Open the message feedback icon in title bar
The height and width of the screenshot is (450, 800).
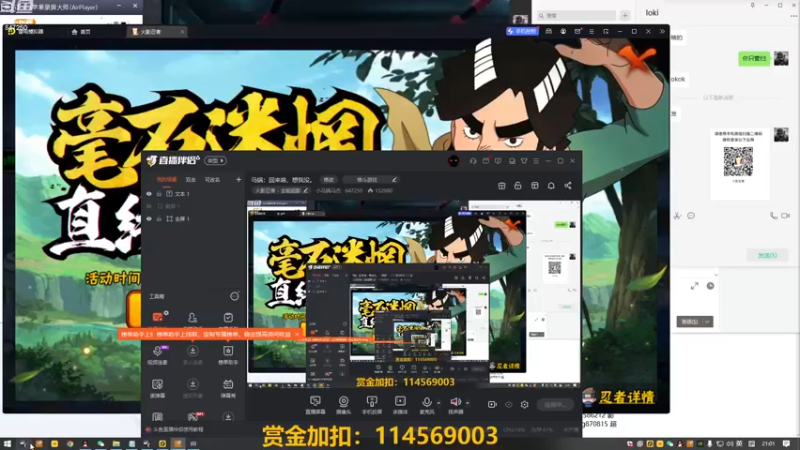(x=498, y=161)
